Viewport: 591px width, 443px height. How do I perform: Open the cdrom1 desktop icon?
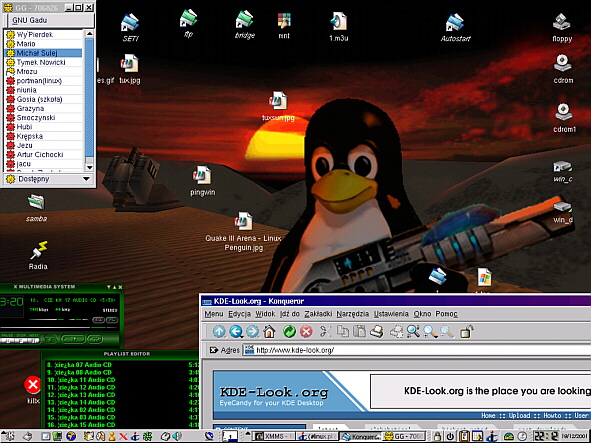click(564, 118)
